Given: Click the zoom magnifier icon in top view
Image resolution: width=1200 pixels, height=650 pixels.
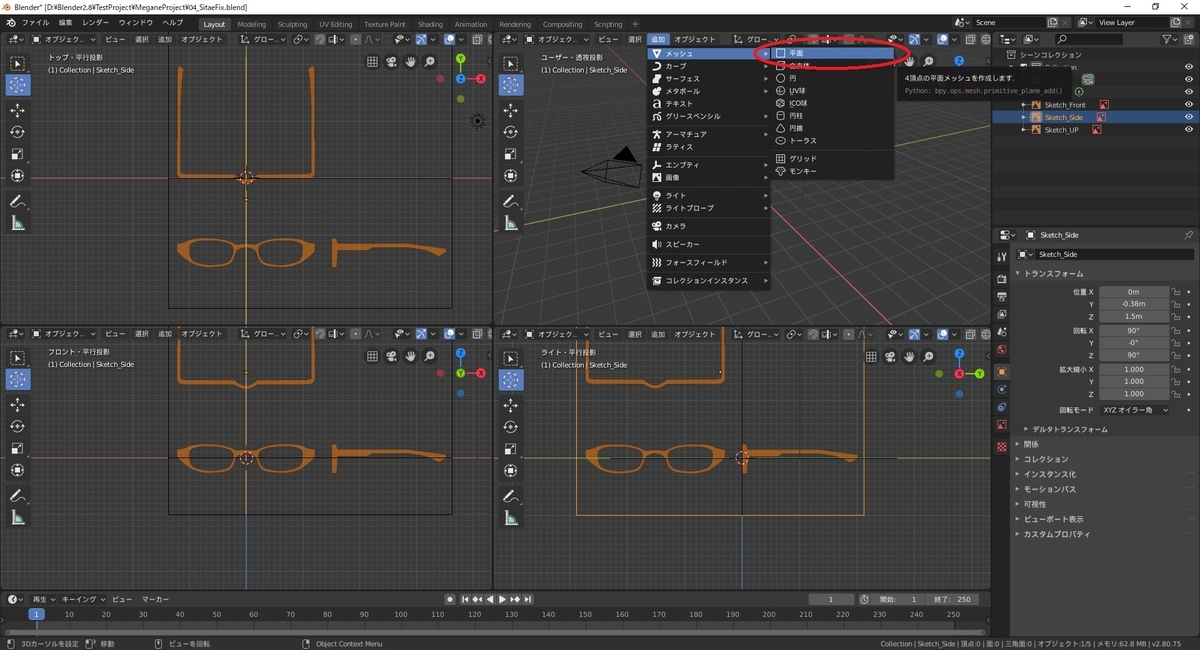Looking at the screenshot, I should 430,61.
